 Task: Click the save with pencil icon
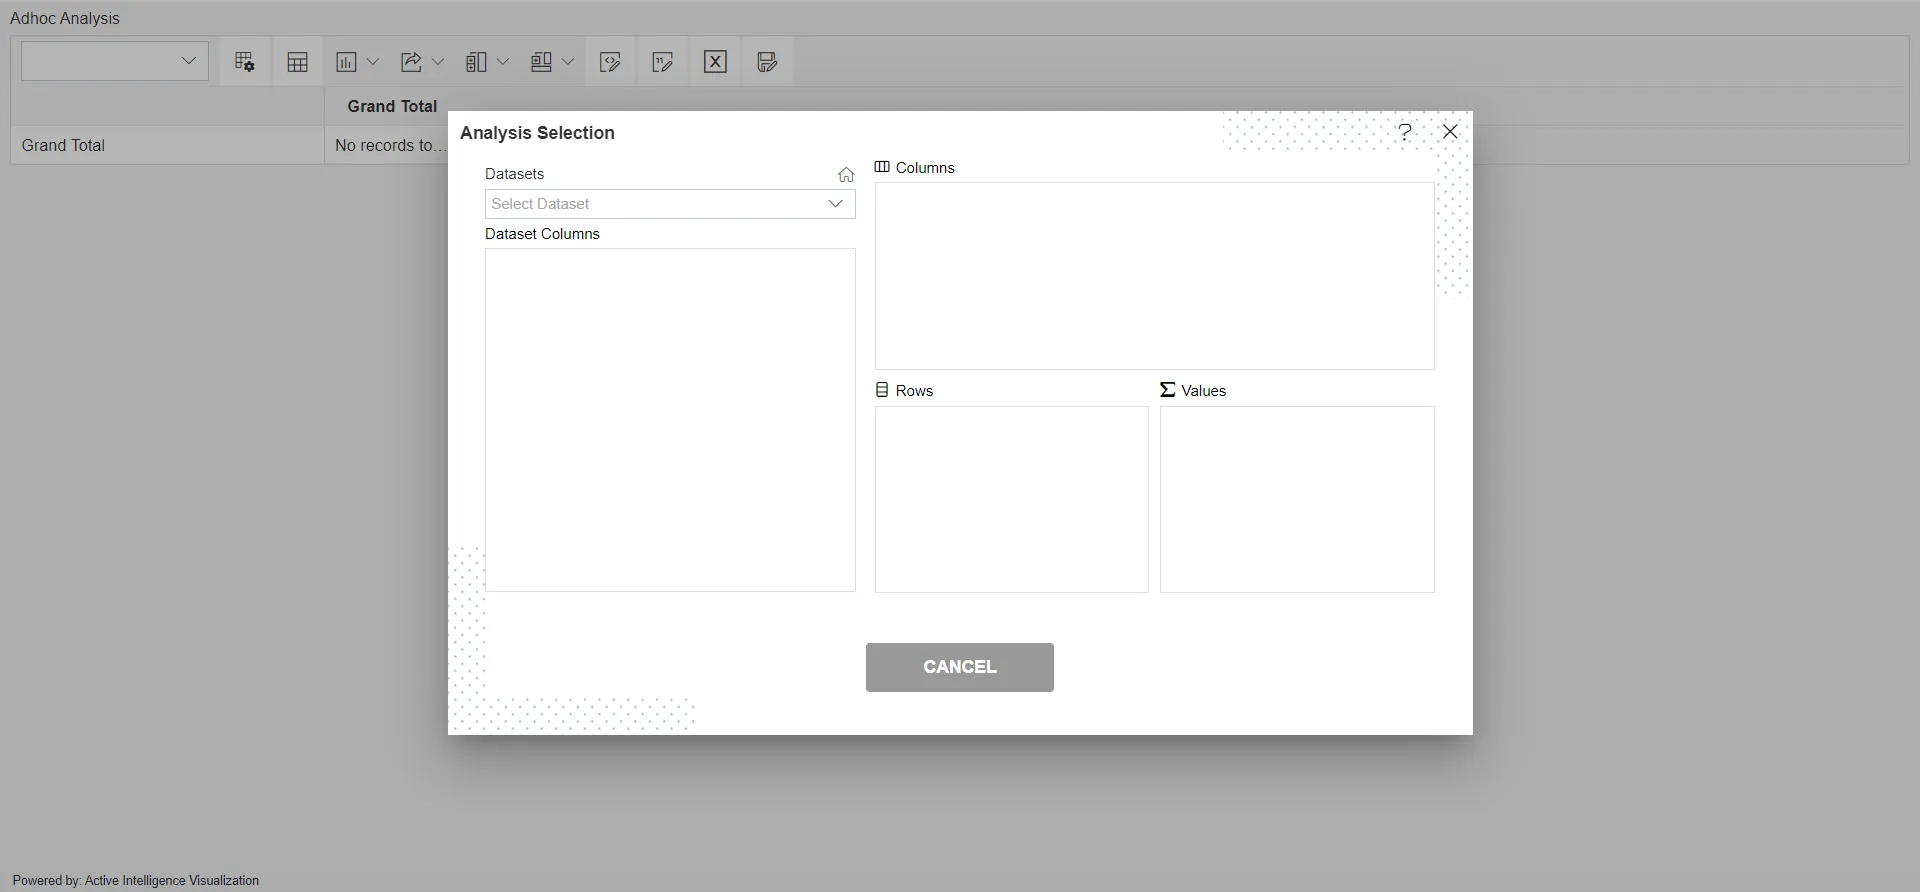[767, 62]
